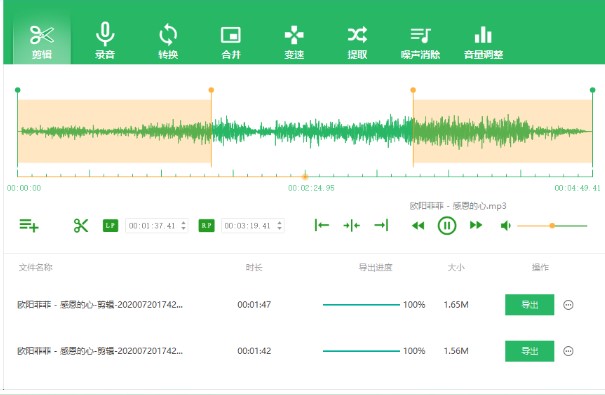
Task: Click the RP right point button
Action: 206,225
